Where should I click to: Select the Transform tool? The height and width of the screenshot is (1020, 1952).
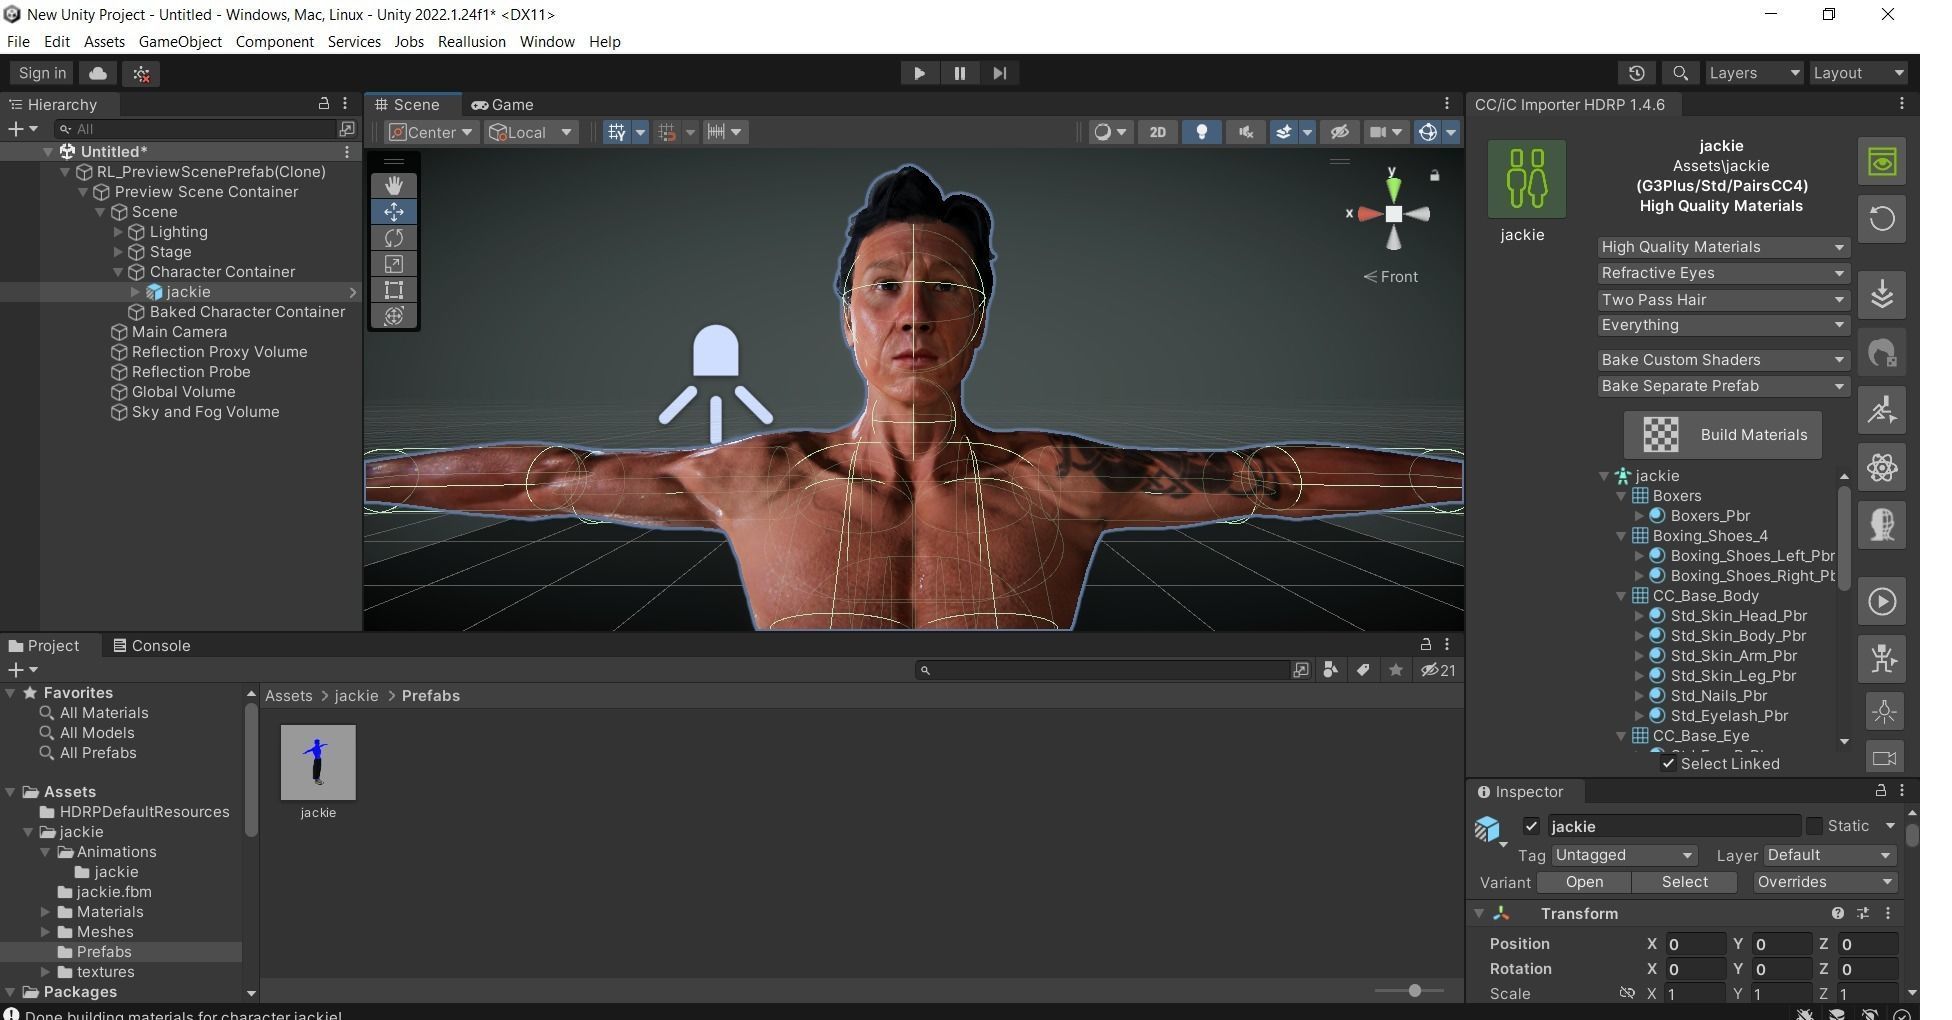394,316
